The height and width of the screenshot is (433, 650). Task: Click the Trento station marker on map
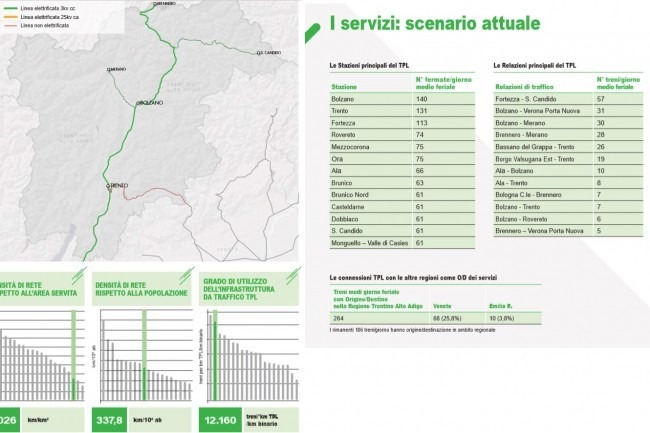(x=108, y=186)
